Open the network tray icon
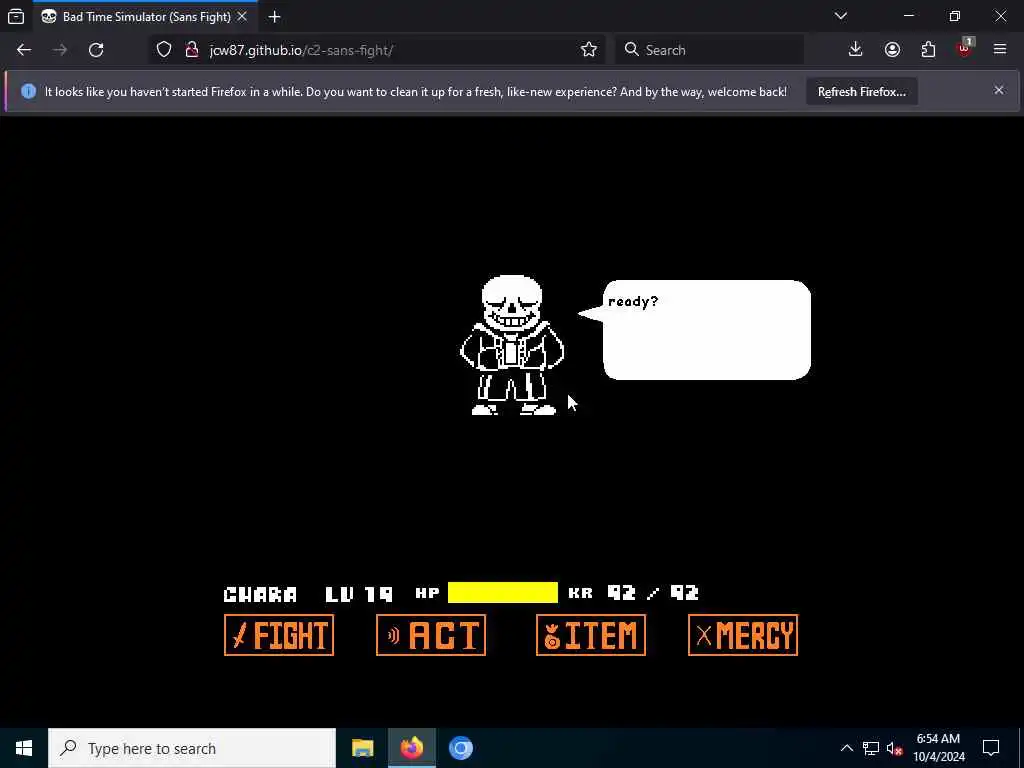Image resolution: width=1024 pixels, height=768 pixels. click(871, 748)
